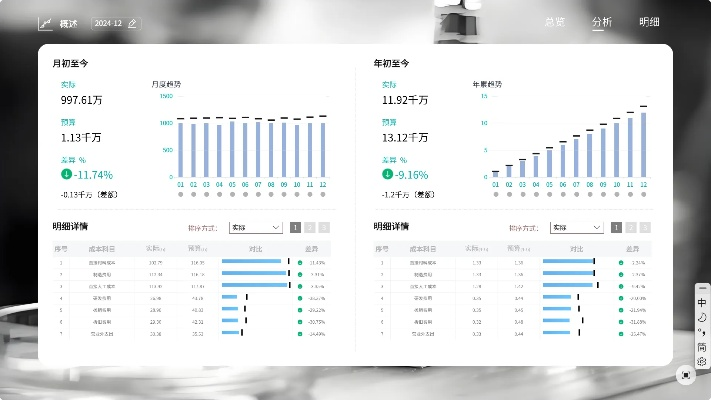Click the fullscreen icon at bottom right
The image size is (711, 400).
(686, 375)
